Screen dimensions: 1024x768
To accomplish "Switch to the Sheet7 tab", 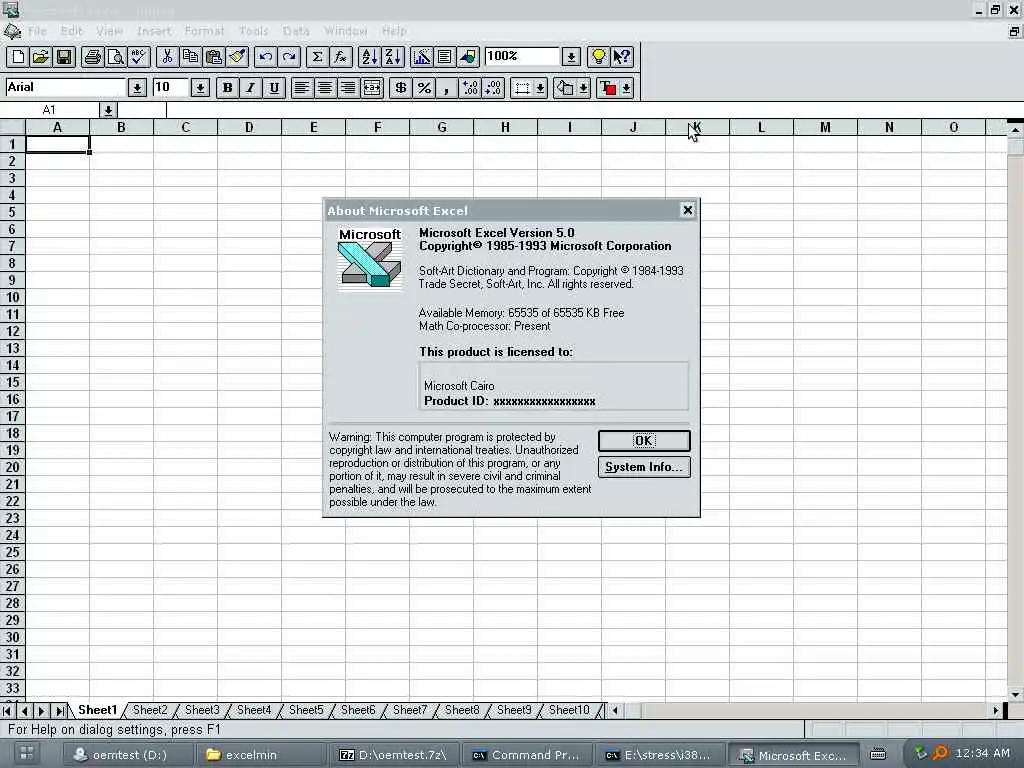I will click(409, 710).
